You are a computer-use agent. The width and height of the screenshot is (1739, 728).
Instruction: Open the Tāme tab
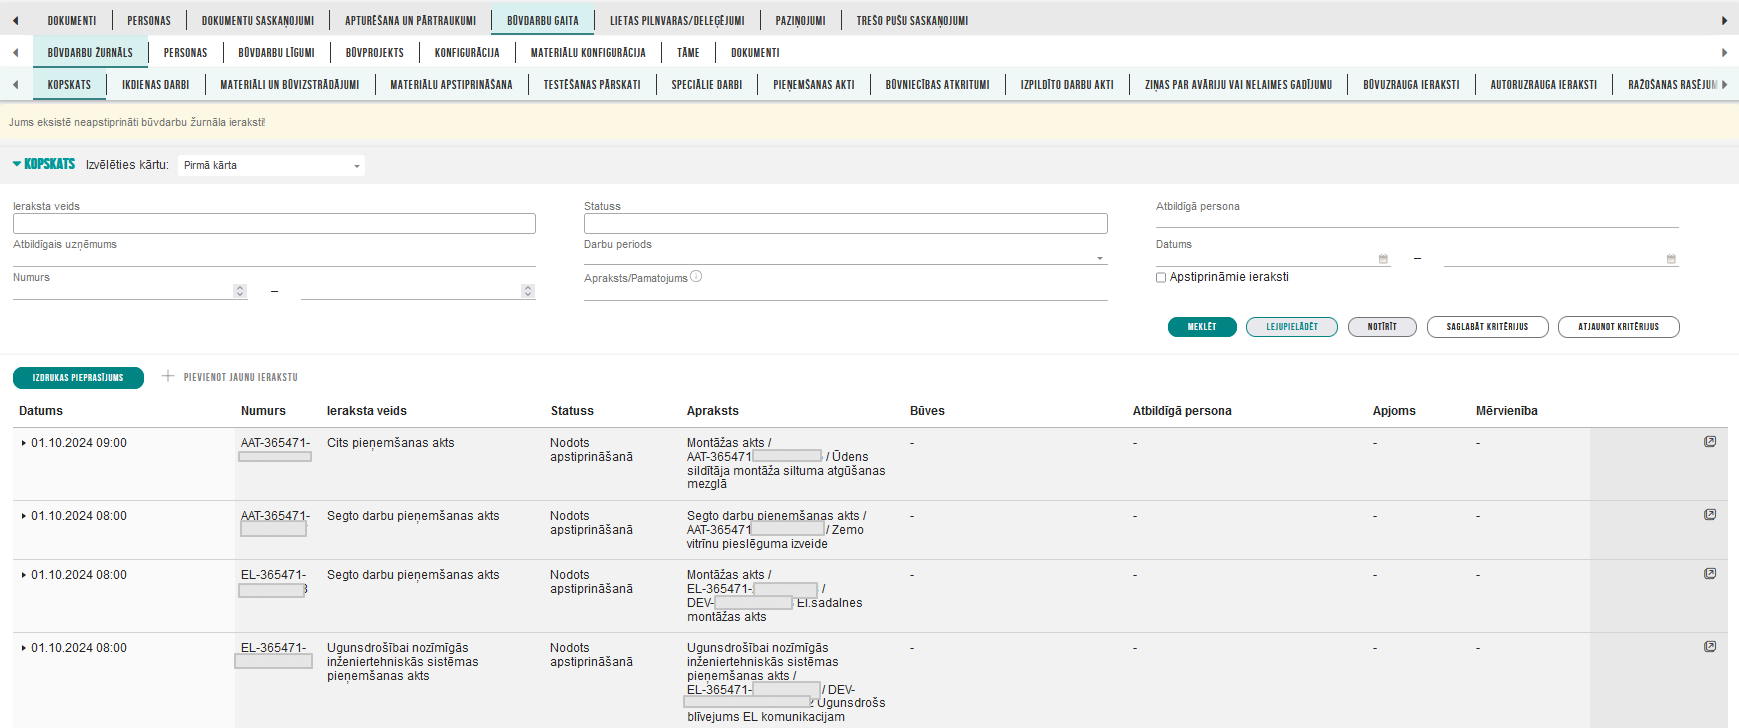pyautogui.click(x=688, y=52)
